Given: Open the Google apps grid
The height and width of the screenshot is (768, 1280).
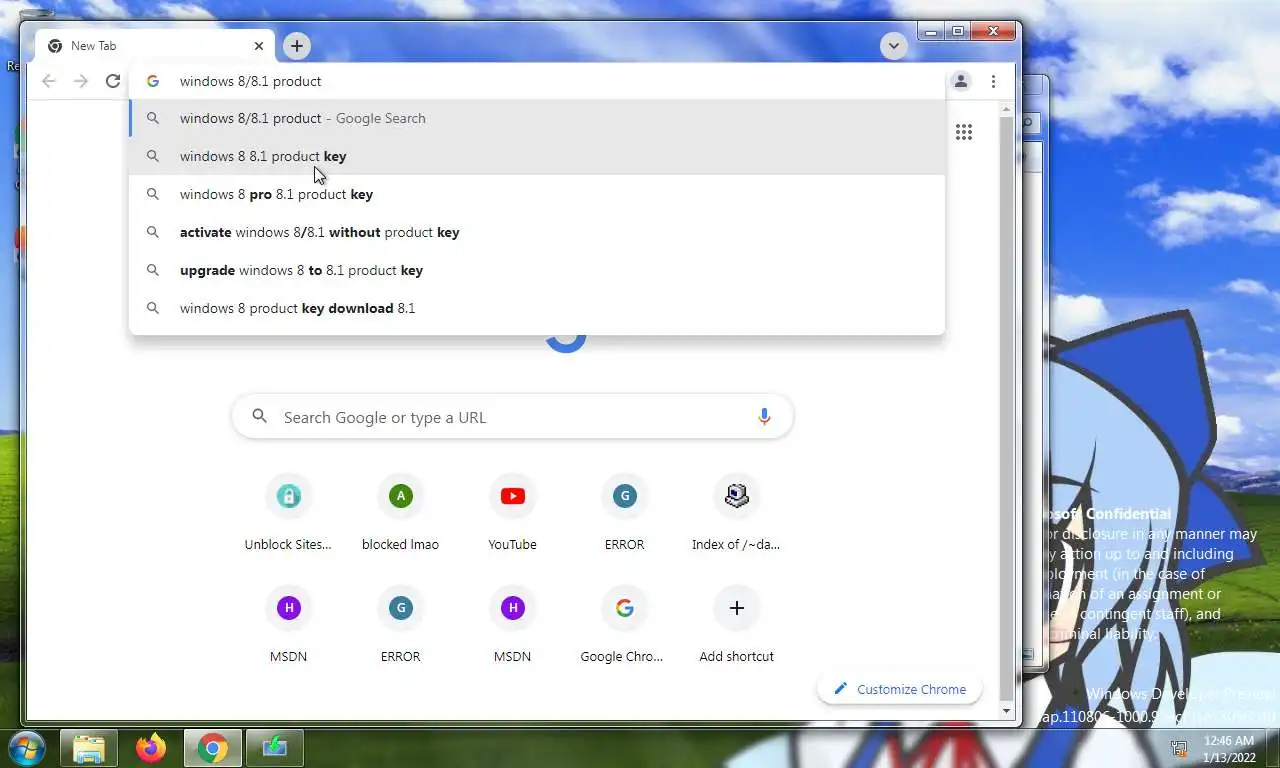Looking at the screenshot, I should [x=964, y=132].
